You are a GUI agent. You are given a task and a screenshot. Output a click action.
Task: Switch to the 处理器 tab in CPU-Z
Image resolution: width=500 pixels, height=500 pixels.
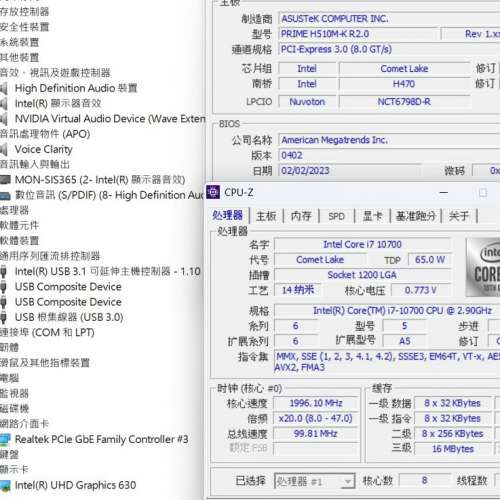tap(228, 216)
